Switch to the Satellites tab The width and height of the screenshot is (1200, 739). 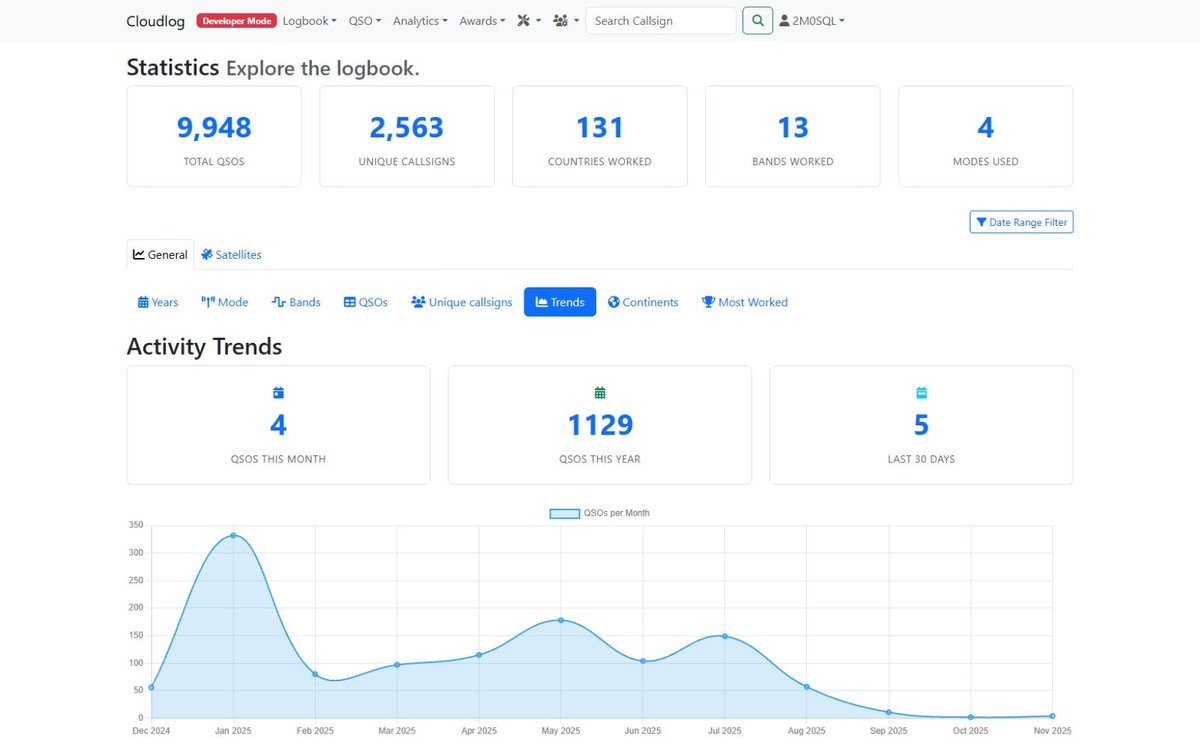pyautogui.click(x=230, y=255)
